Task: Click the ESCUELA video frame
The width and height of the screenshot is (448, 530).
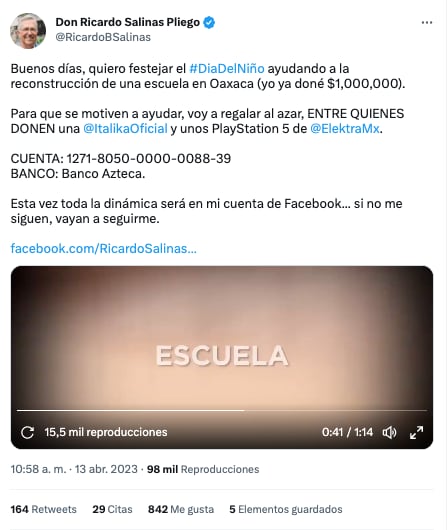Action: pos(222,338)
